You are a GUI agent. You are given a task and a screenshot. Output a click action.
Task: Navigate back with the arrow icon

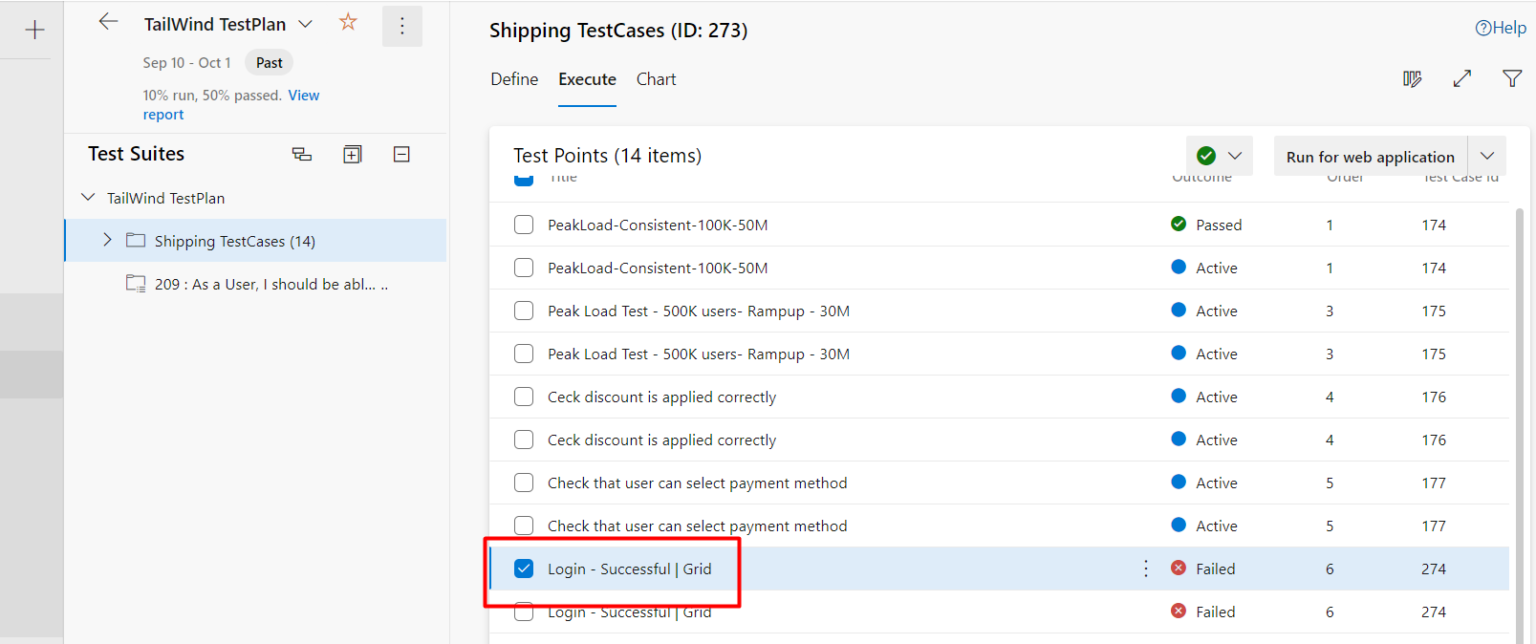(108, 20)
